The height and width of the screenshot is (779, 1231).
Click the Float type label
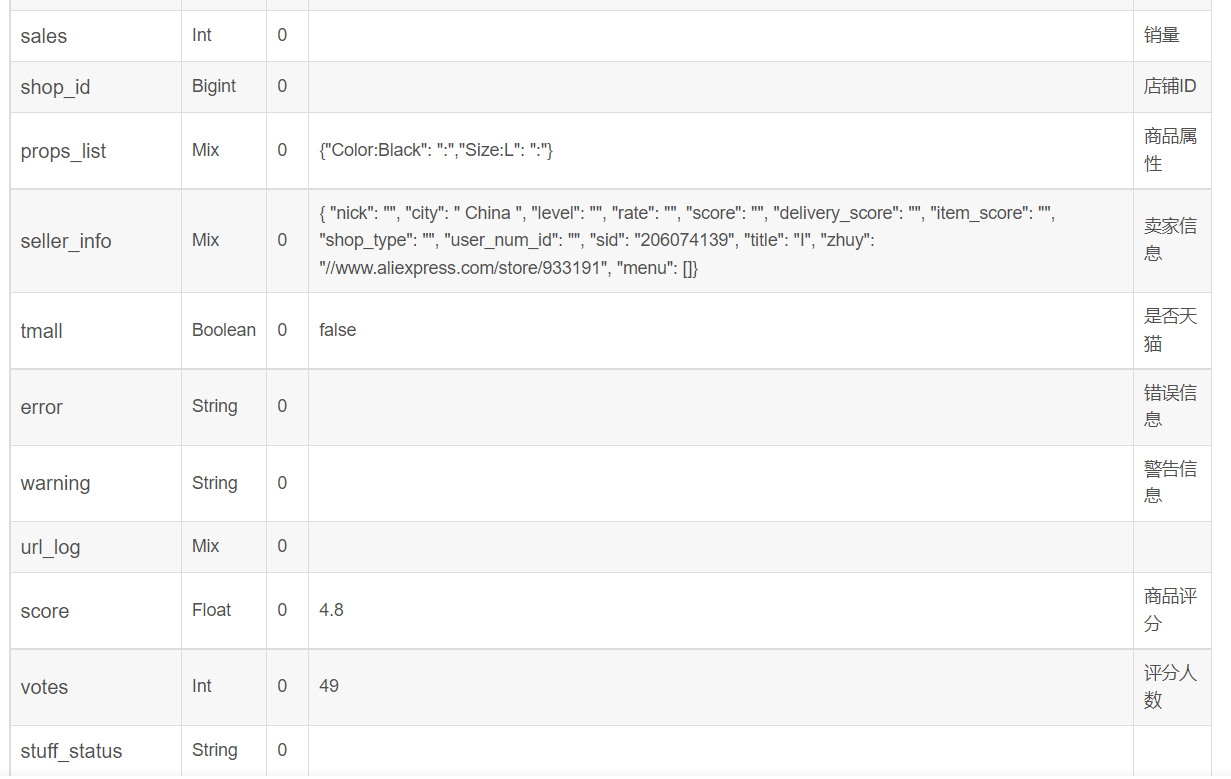tap(212, 610)
